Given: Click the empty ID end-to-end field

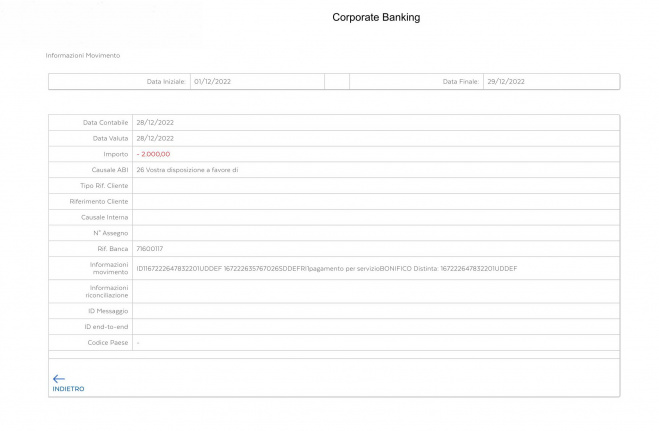Looking at the screenshot, I should click(375, 327).
